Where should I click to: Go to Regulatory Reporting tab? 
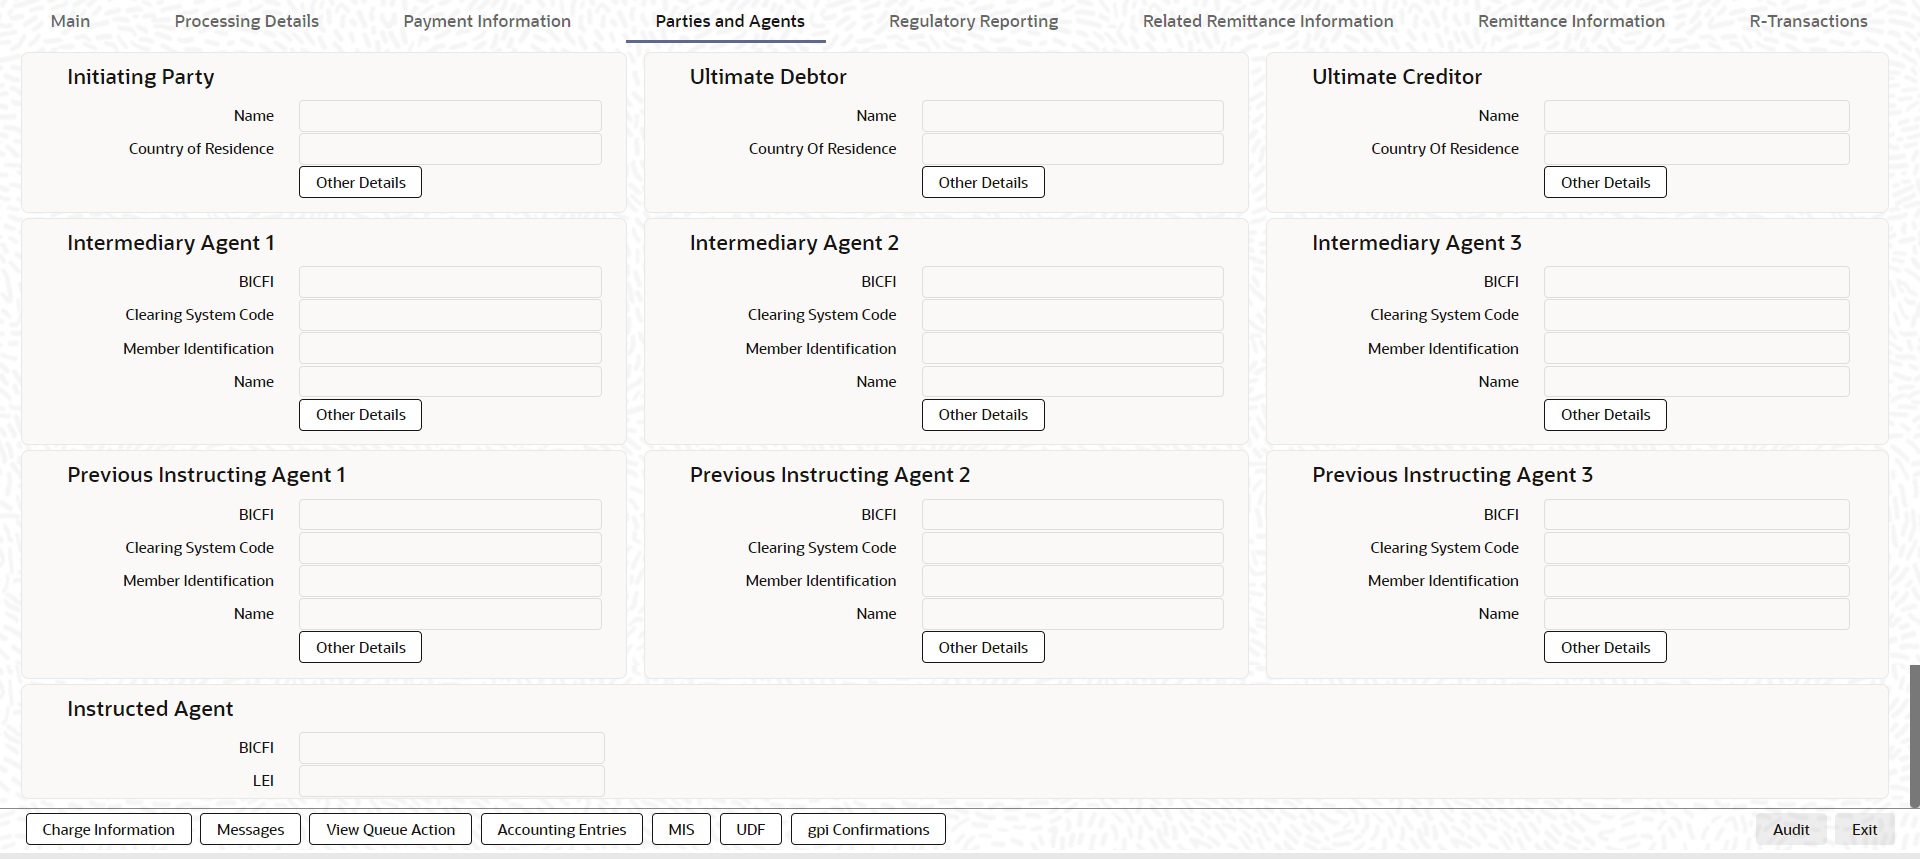tap(973, 21)
